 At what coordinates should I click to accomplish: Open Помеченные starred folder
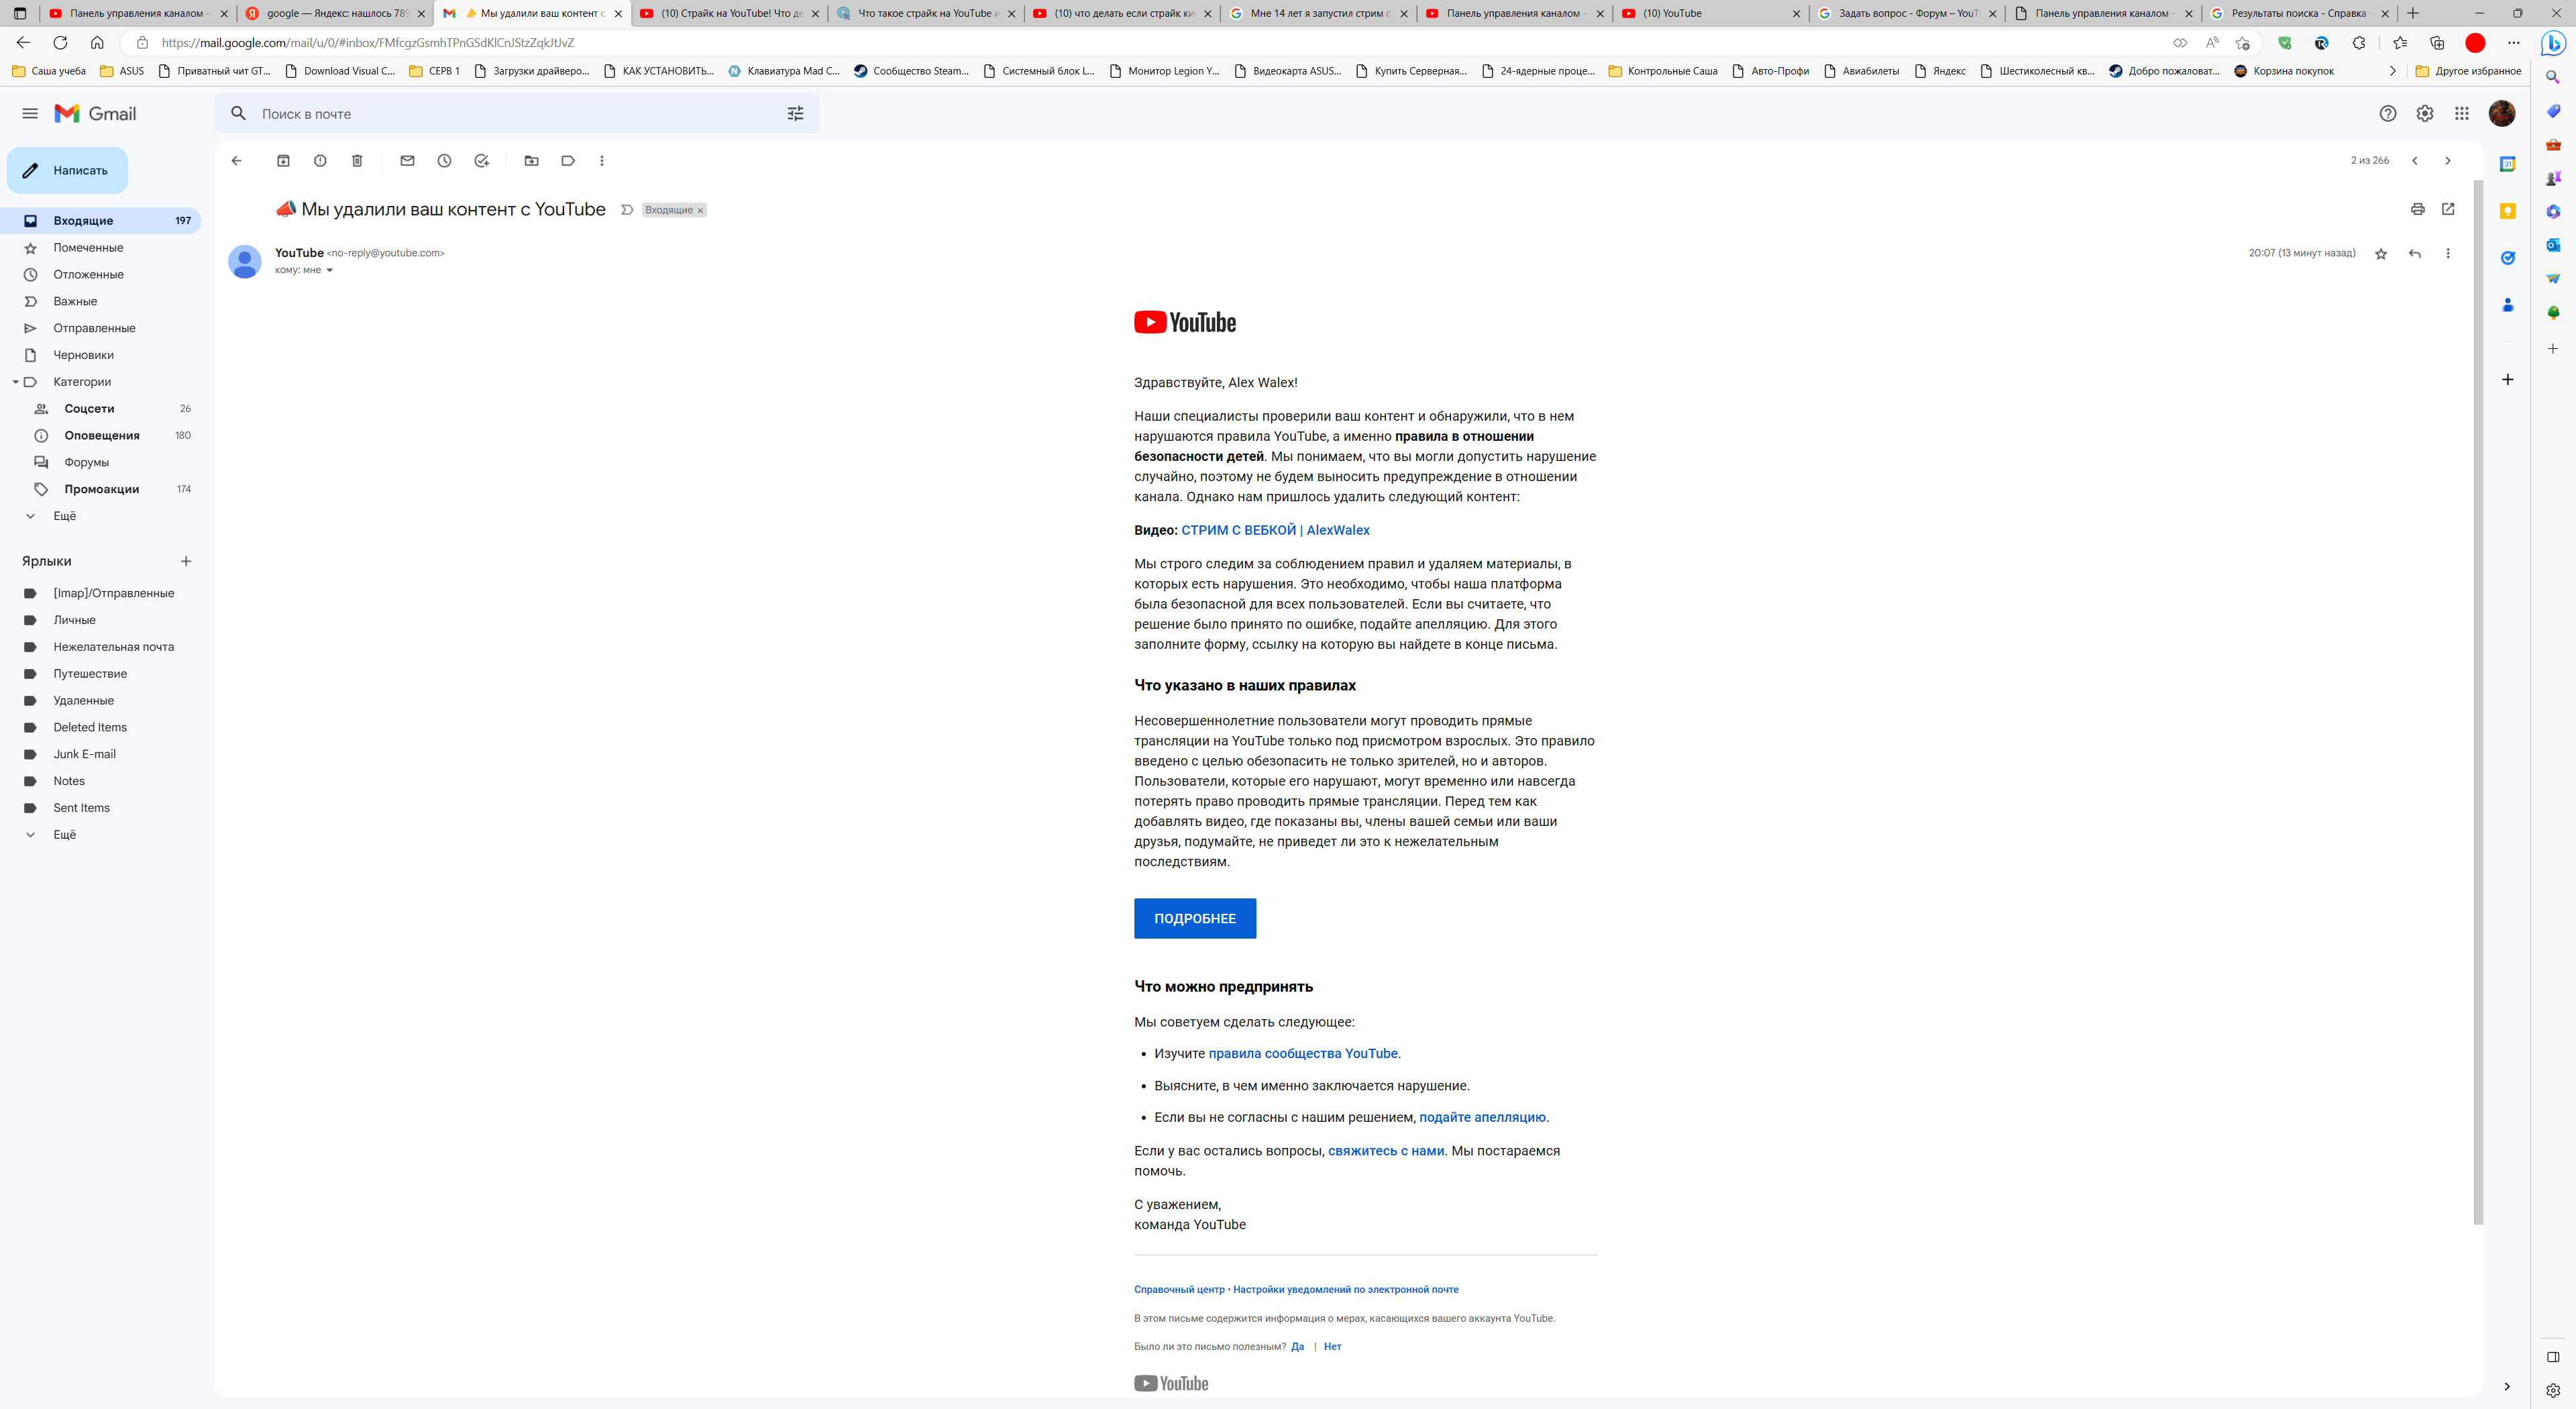coord(100,248)
